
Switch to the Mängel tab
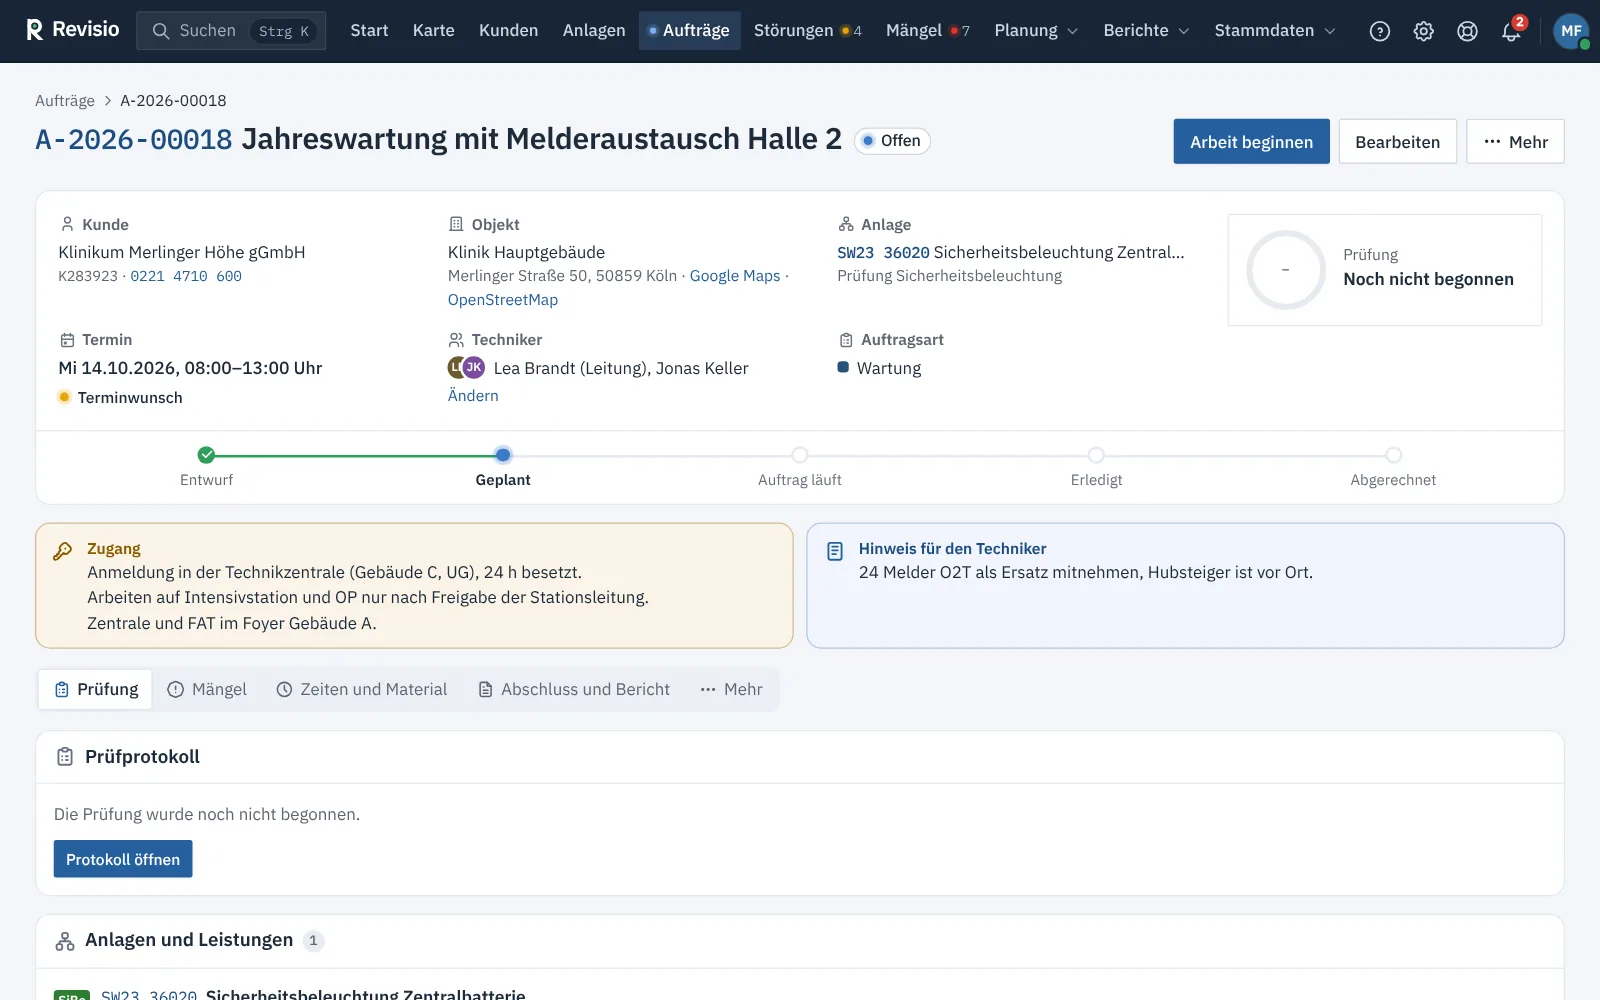[x=207, y=690]
